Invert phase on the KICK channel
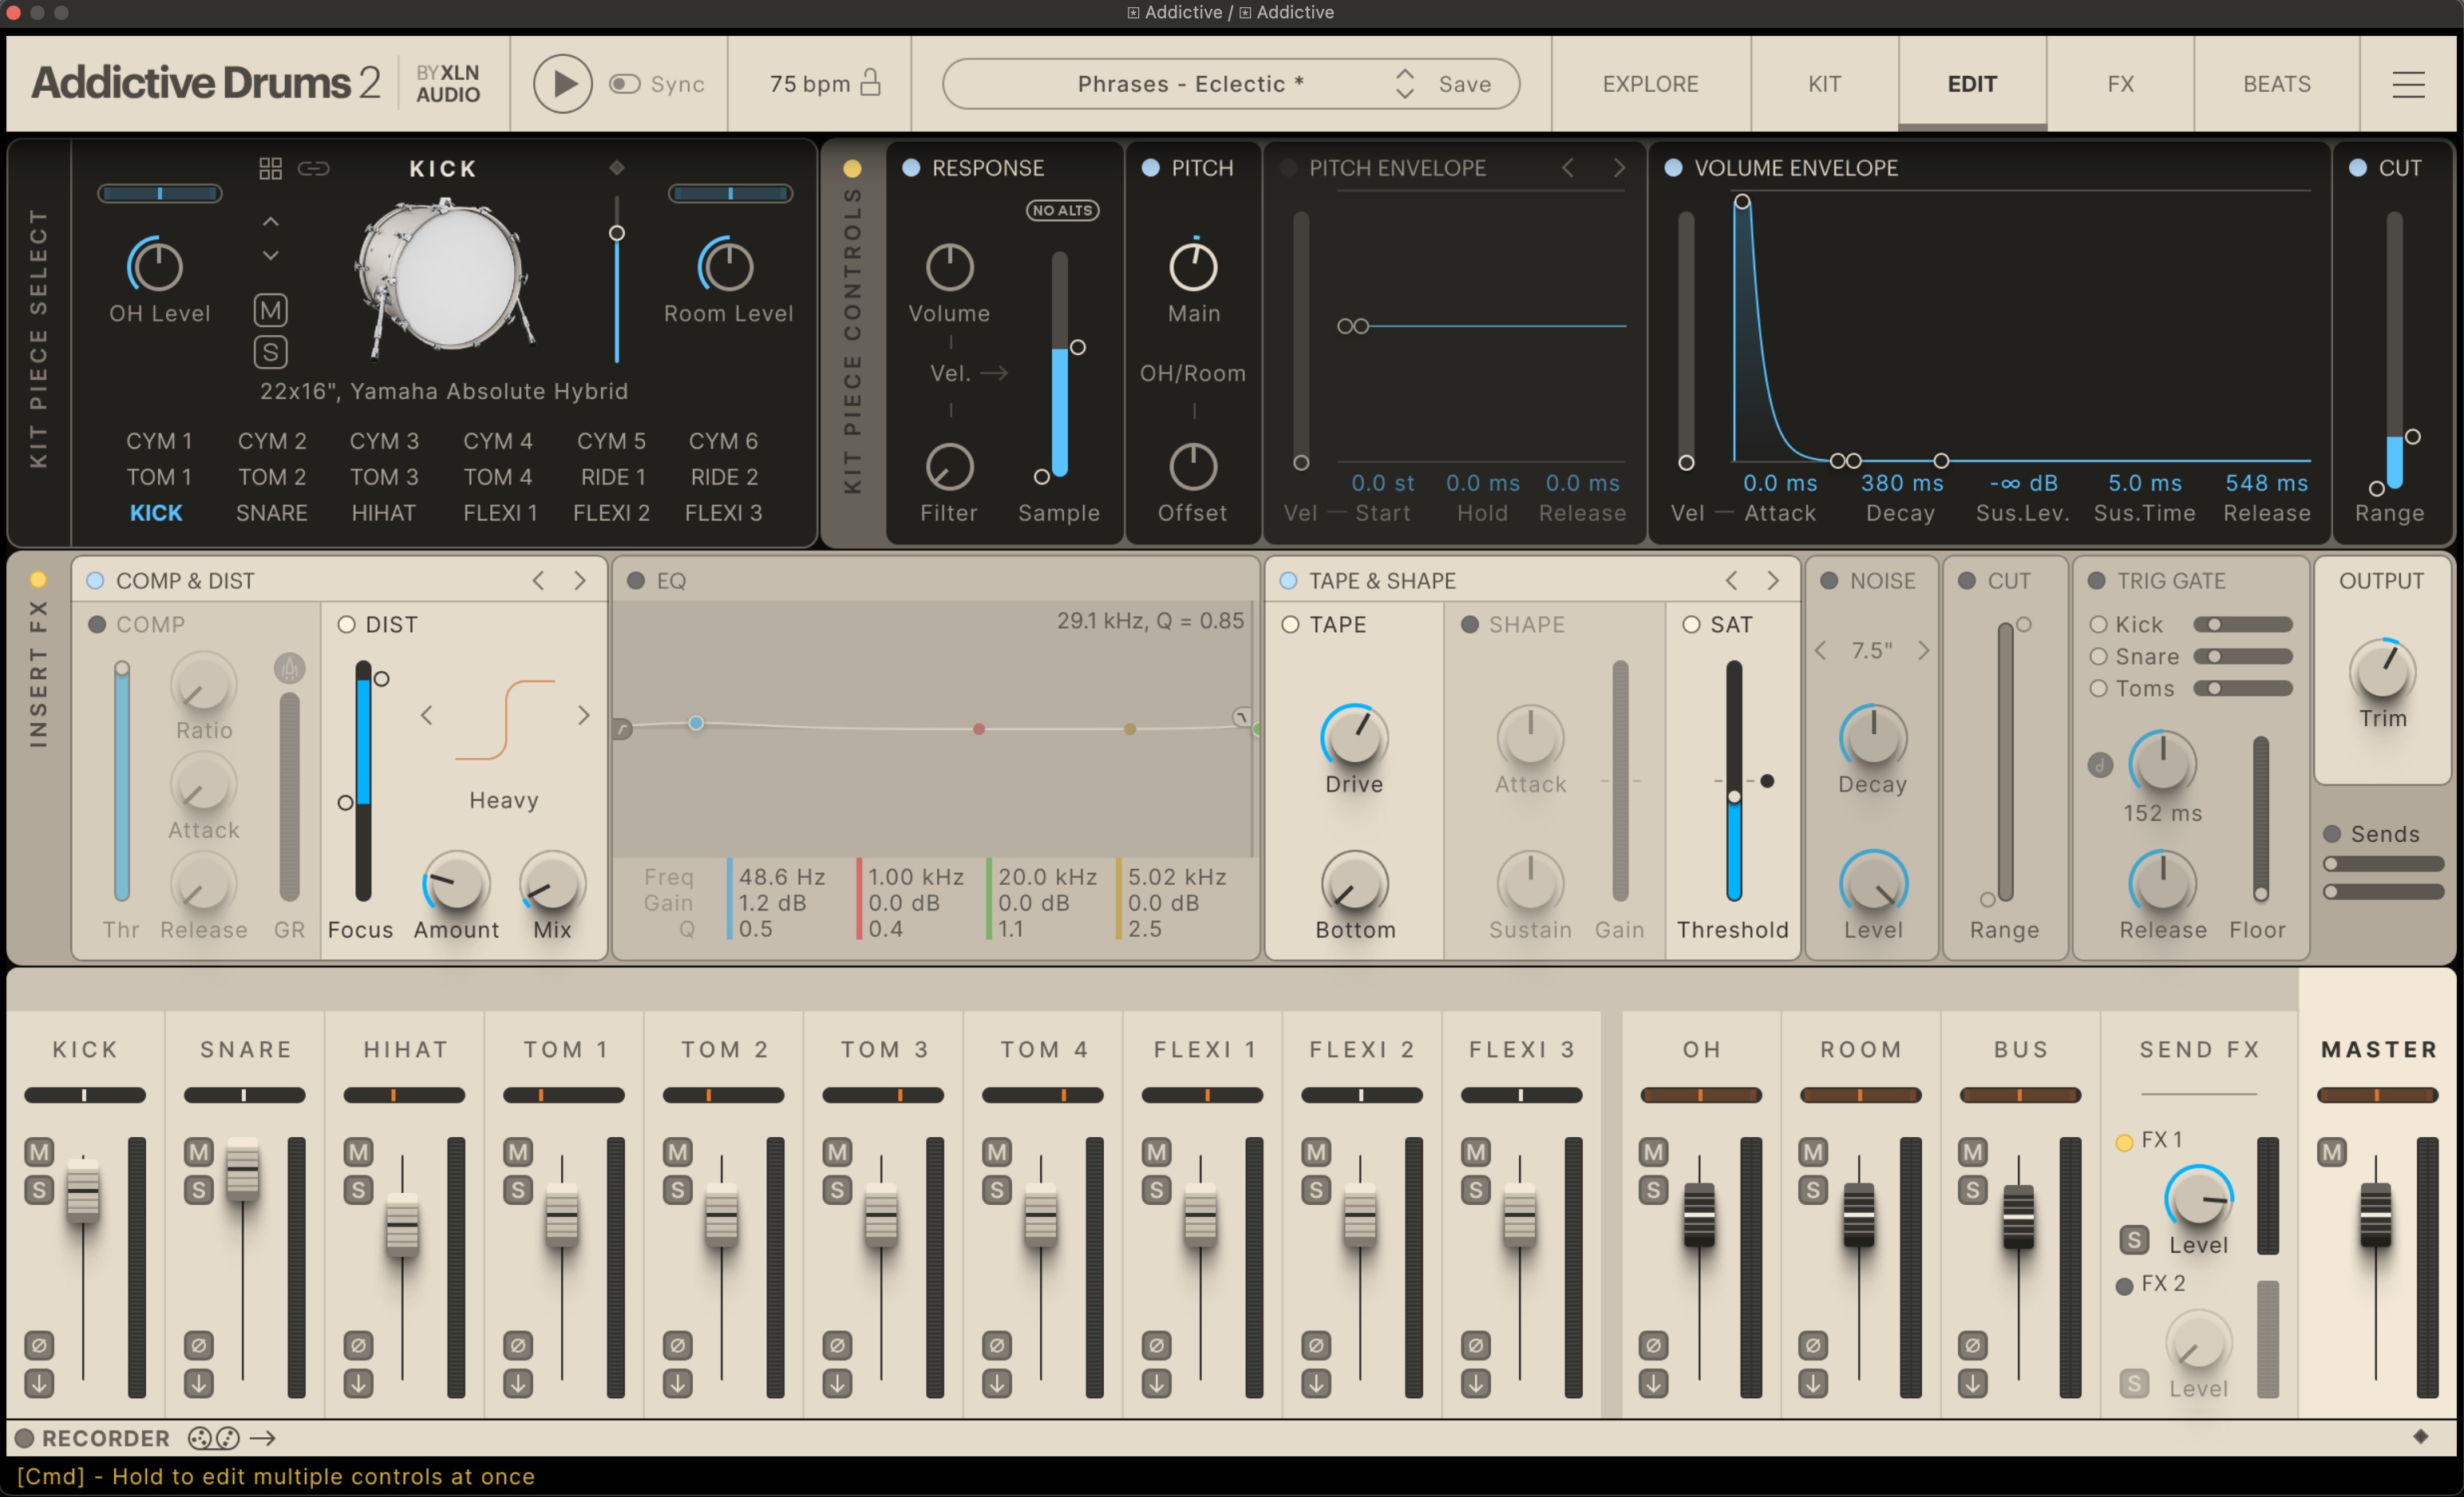The width and height of the screenshot is (2464, 1497). coord(39,1345)
